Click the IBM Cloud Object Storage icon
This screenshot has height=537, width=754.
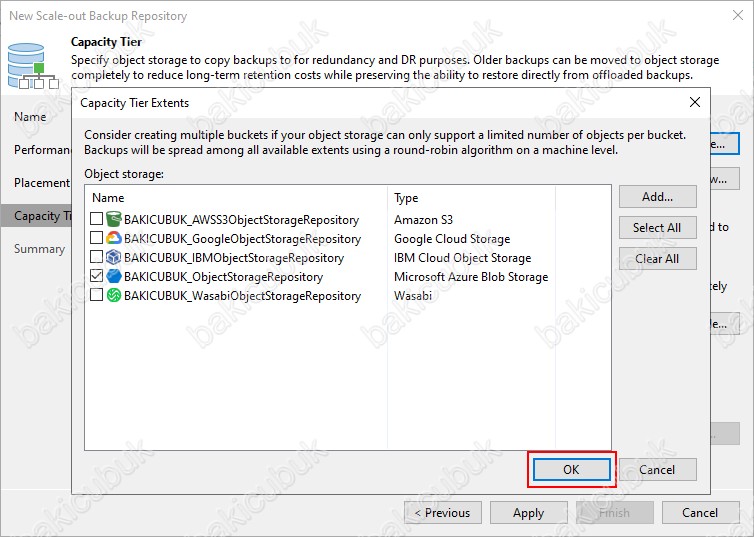113,257
